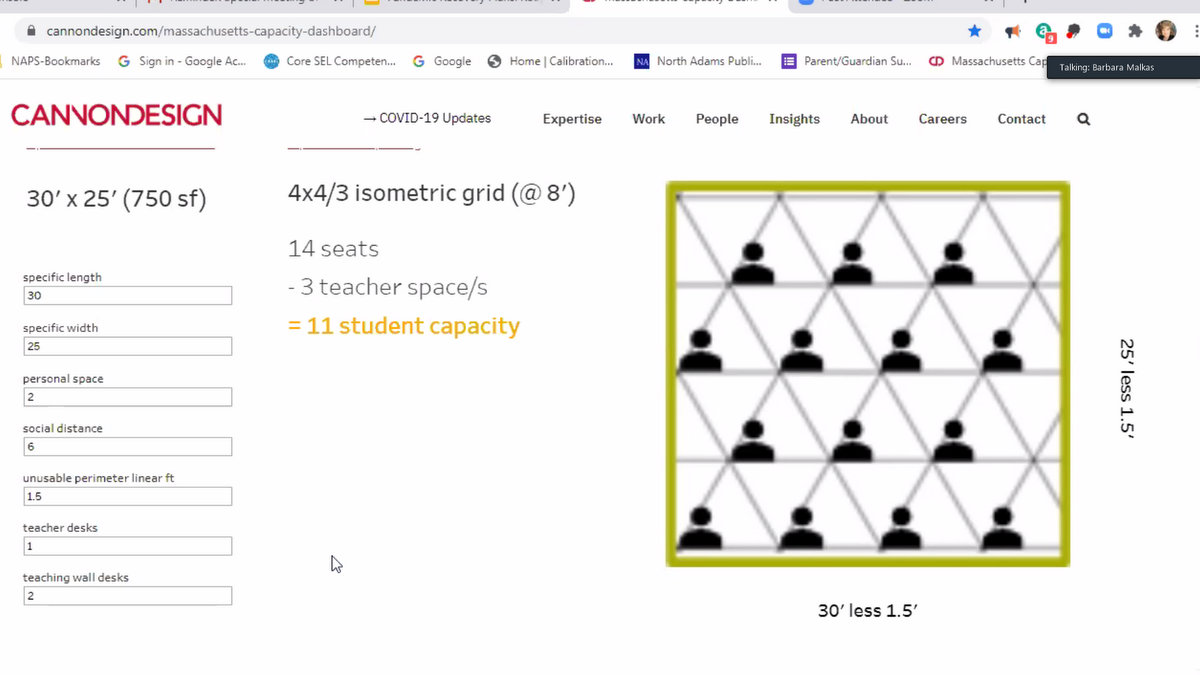Open the Expertise menu
This screenshot has width=1200, height=675.
572,119
